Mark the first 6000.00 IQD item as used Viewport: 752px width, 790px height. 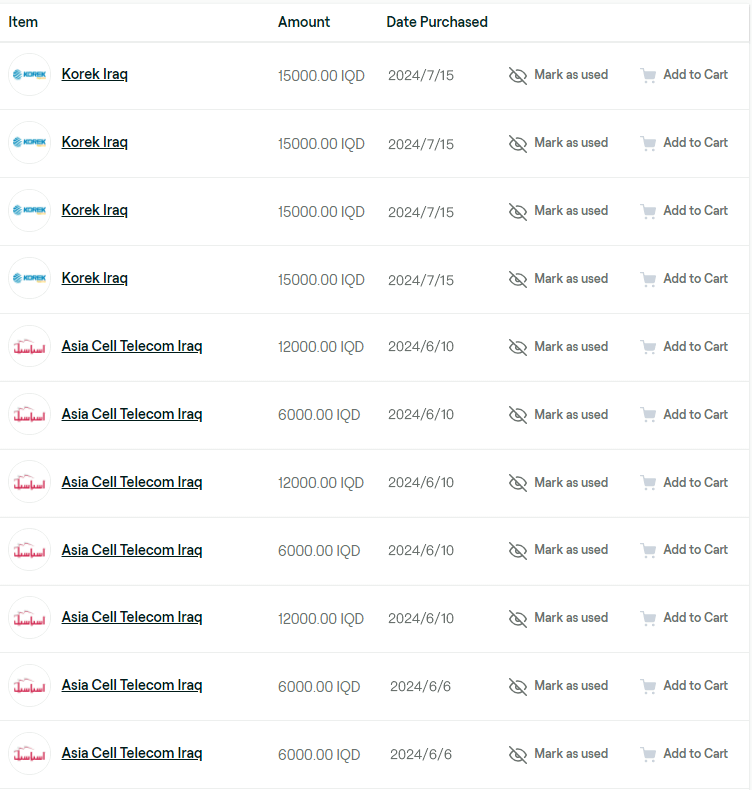pyautogui.click(x=570, y=415)
